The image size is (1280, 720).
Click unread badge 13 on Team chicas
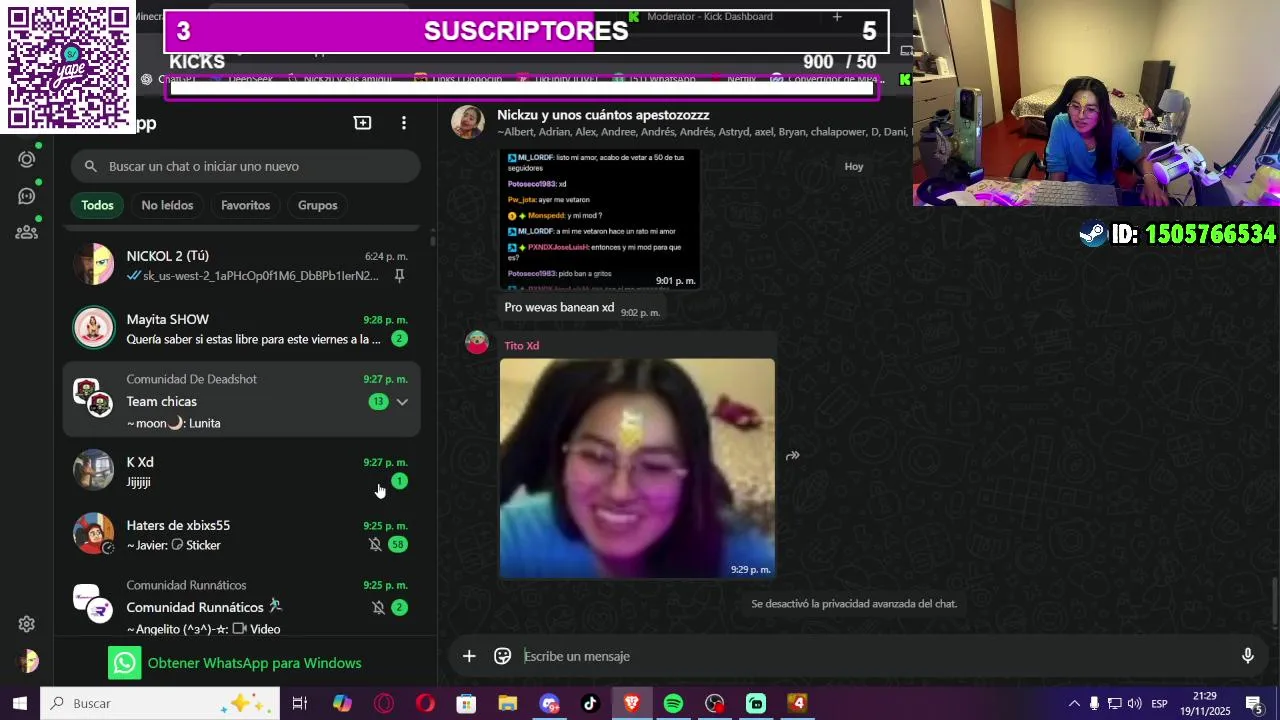click(x=378, y=402)
